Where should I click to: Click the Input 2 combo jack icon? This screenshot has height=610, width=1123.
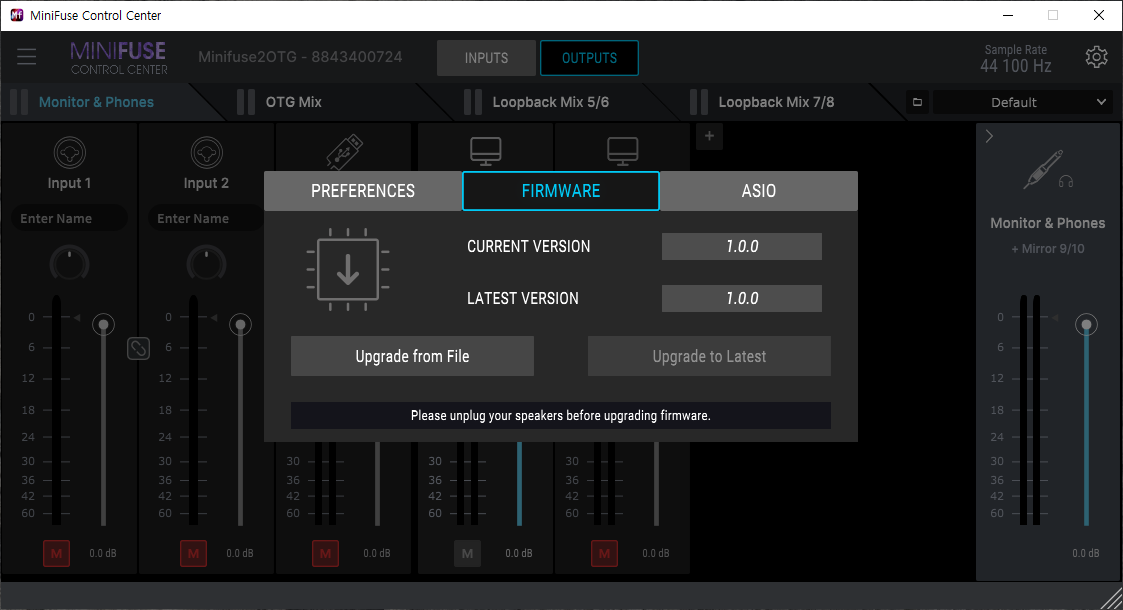[206, 153]
